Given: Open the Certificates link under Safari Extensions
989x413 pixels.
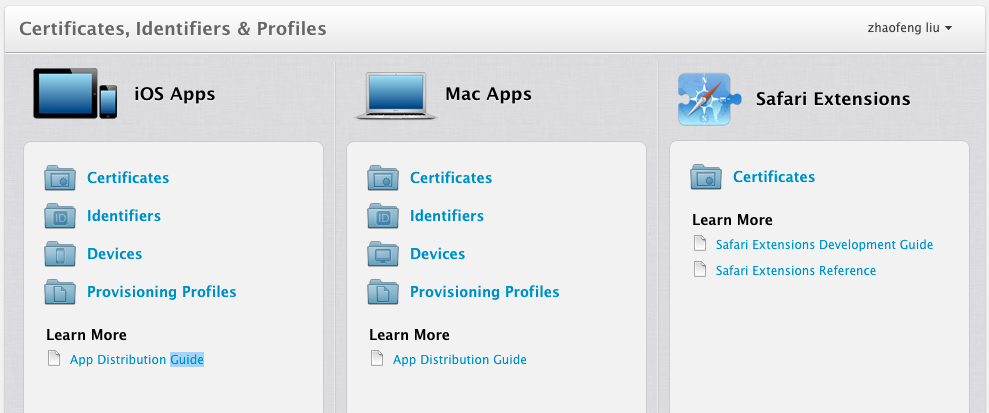Looking at the screenshot, I should click(774, 177).
